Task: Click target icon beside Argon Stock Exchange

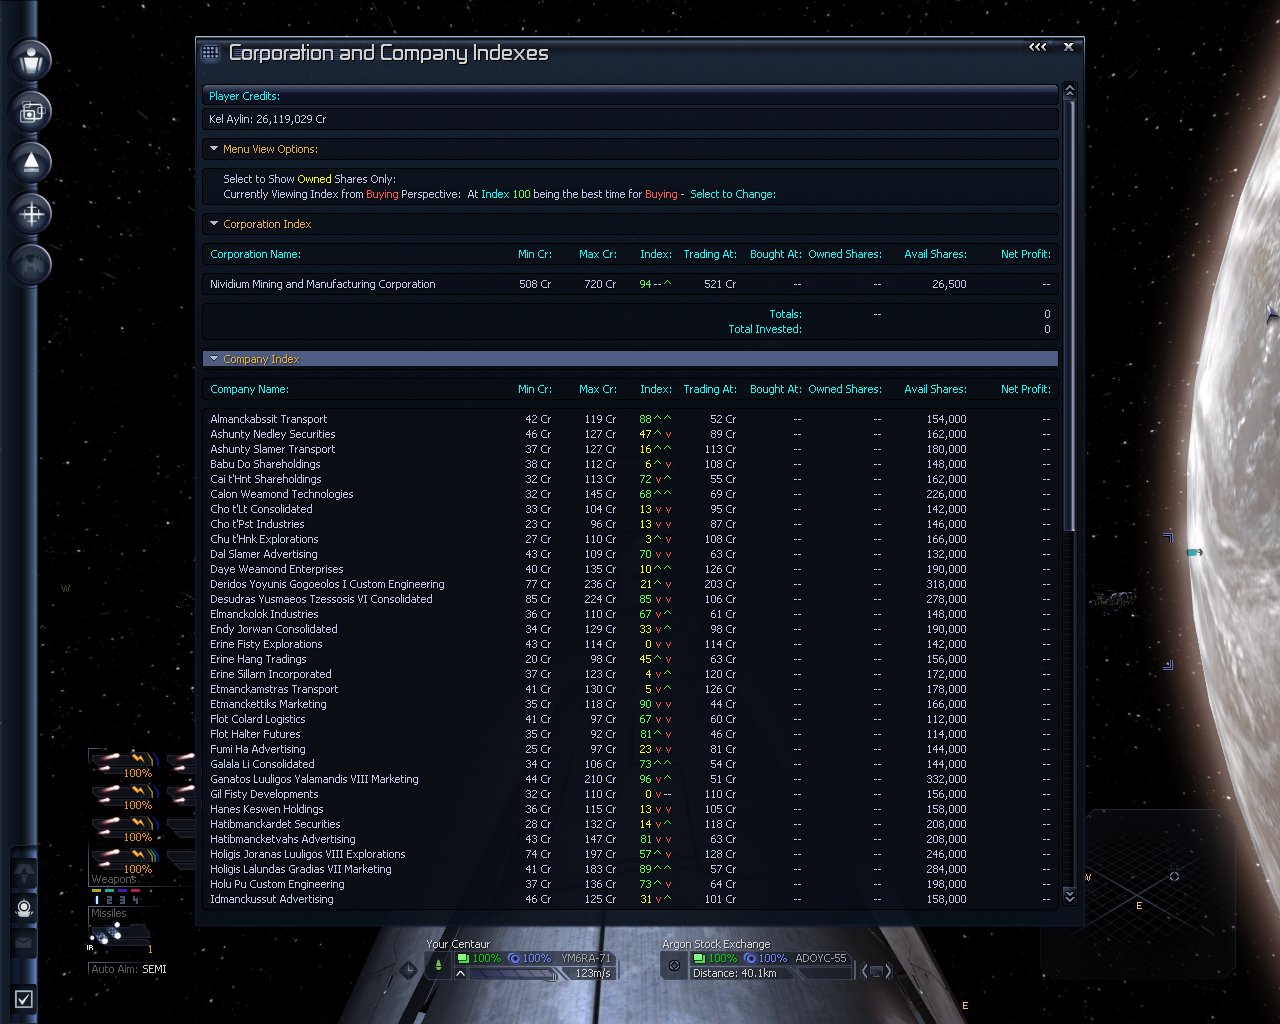Action: coord(674,966)
